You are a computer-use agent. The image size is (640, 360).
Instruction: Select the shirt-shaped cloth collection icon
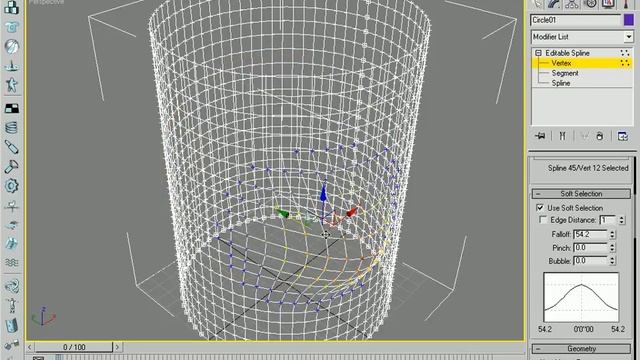coord(11,27)
